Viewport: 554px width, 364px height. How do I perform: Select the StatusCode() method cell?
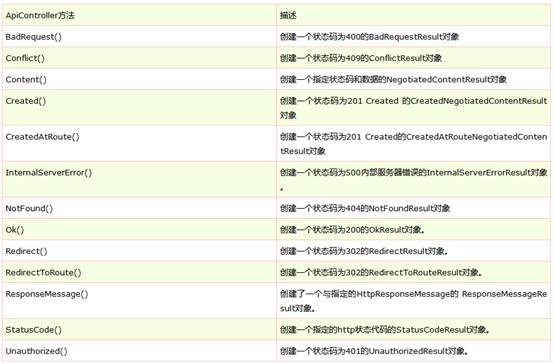(140, 330)
